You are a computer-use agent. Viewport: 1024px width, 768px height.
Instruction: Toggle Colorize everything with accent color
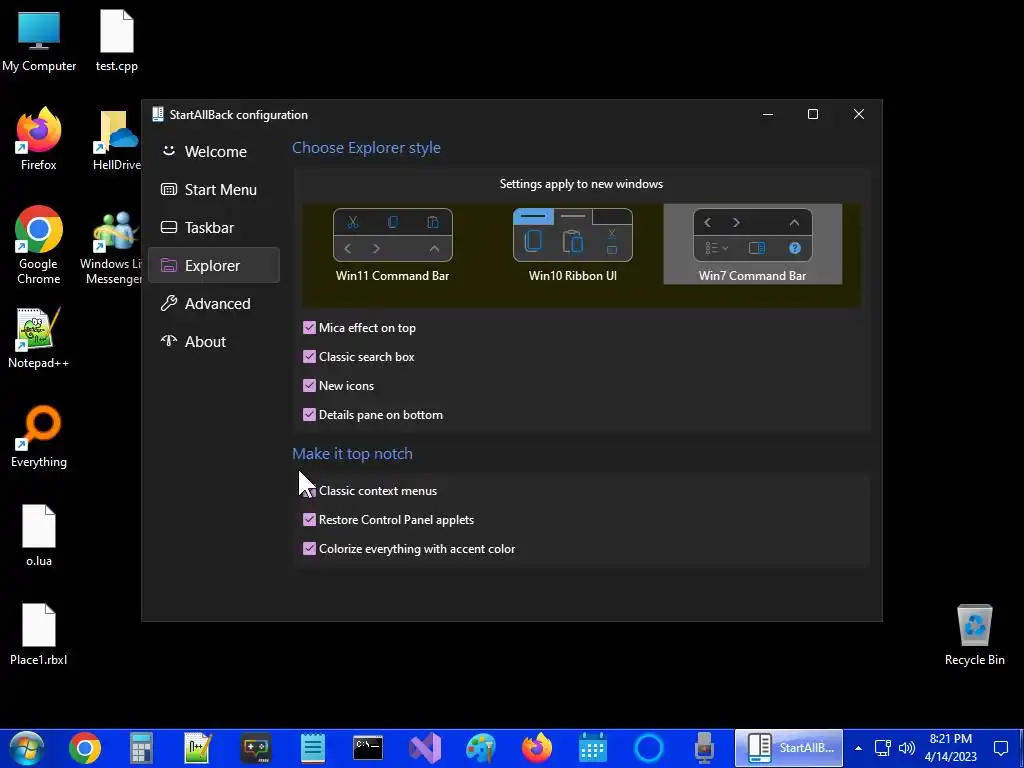310,549
